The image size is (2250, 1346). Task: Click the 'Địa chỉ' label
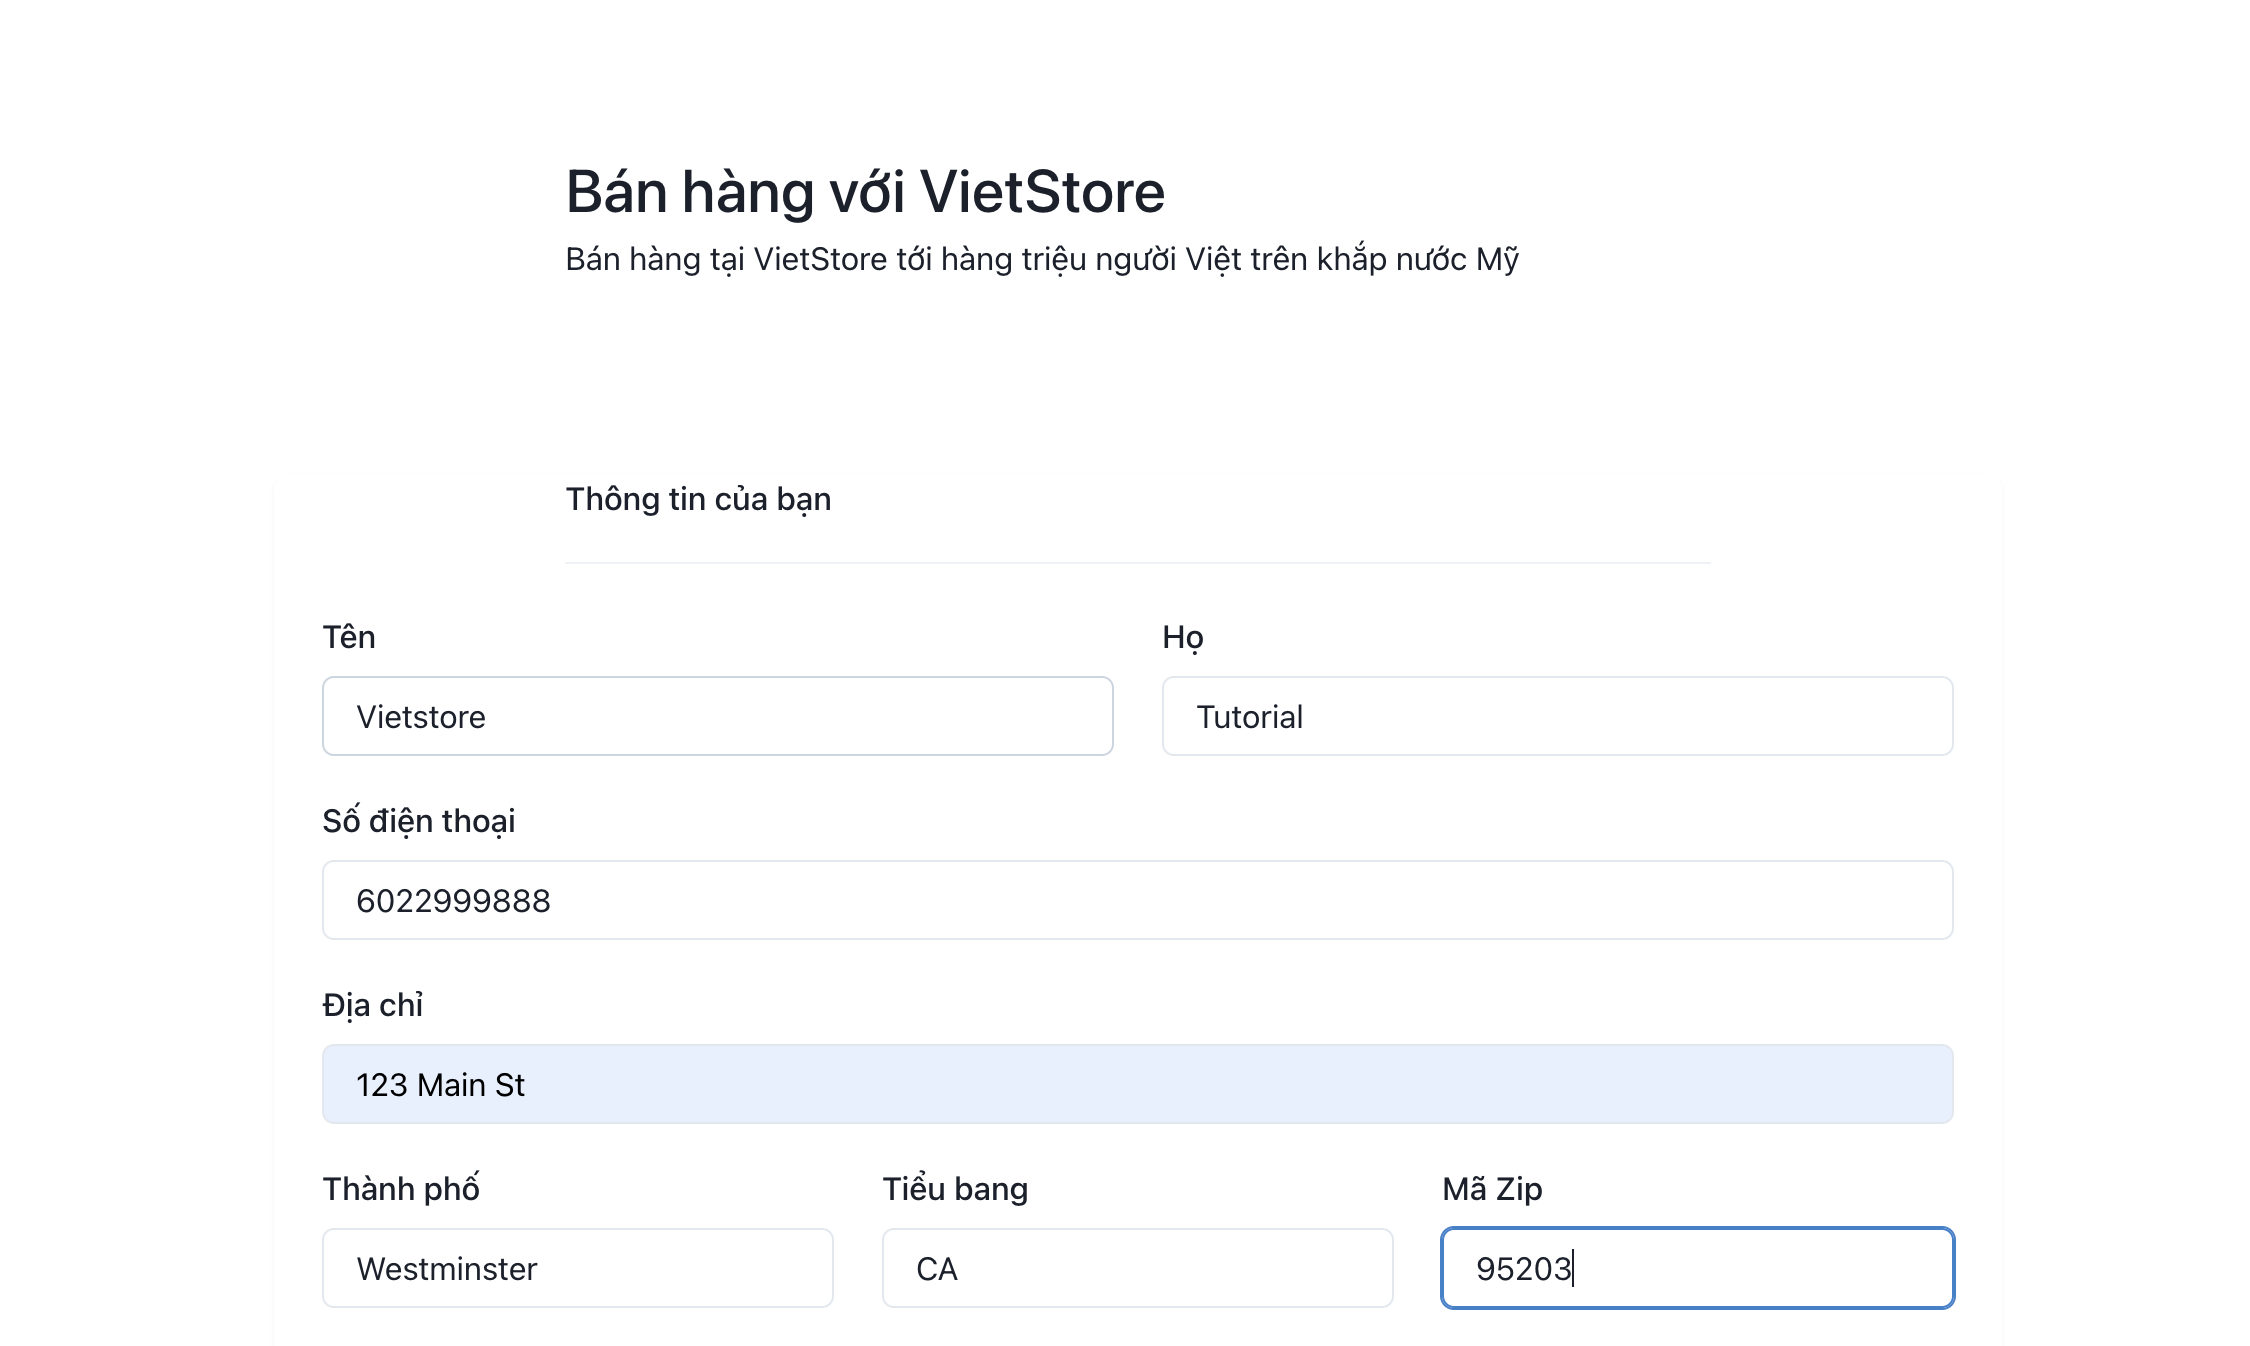373,1005
